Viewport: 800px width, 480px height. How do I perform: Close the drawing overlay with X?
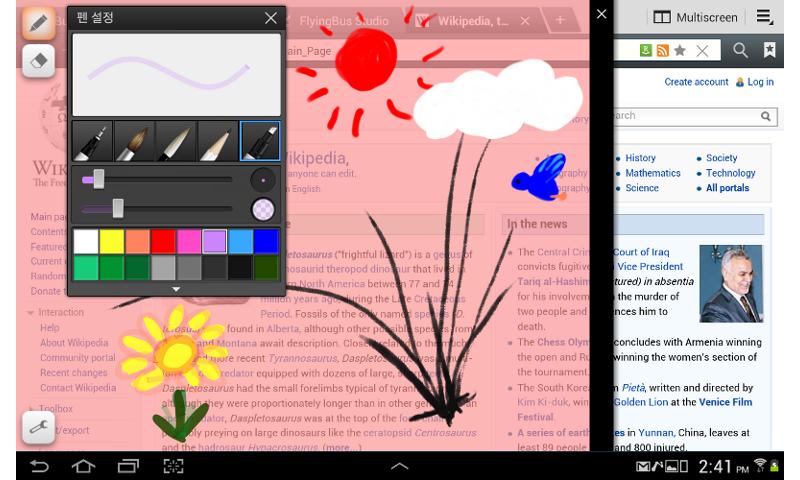(602, 14)
